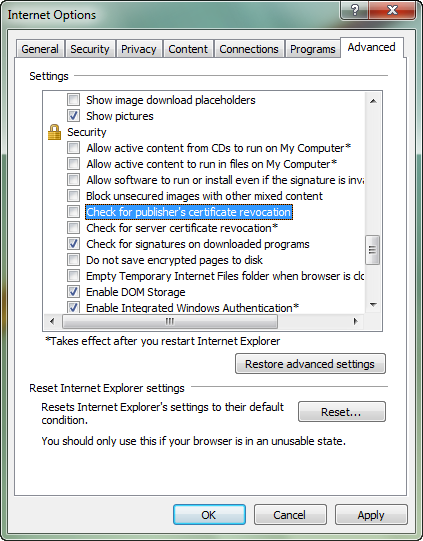Screen dimensions: 423x541
Task: Click the Reset... button
Action: point(342,412)
